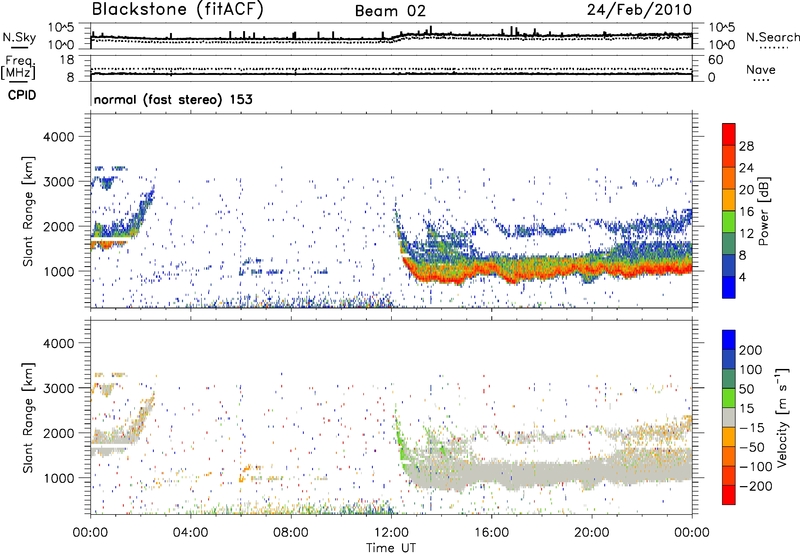Select the light green segment of Power color bar
The width and height of the screenshot is (800, 554).
click(x=729, y=222)
